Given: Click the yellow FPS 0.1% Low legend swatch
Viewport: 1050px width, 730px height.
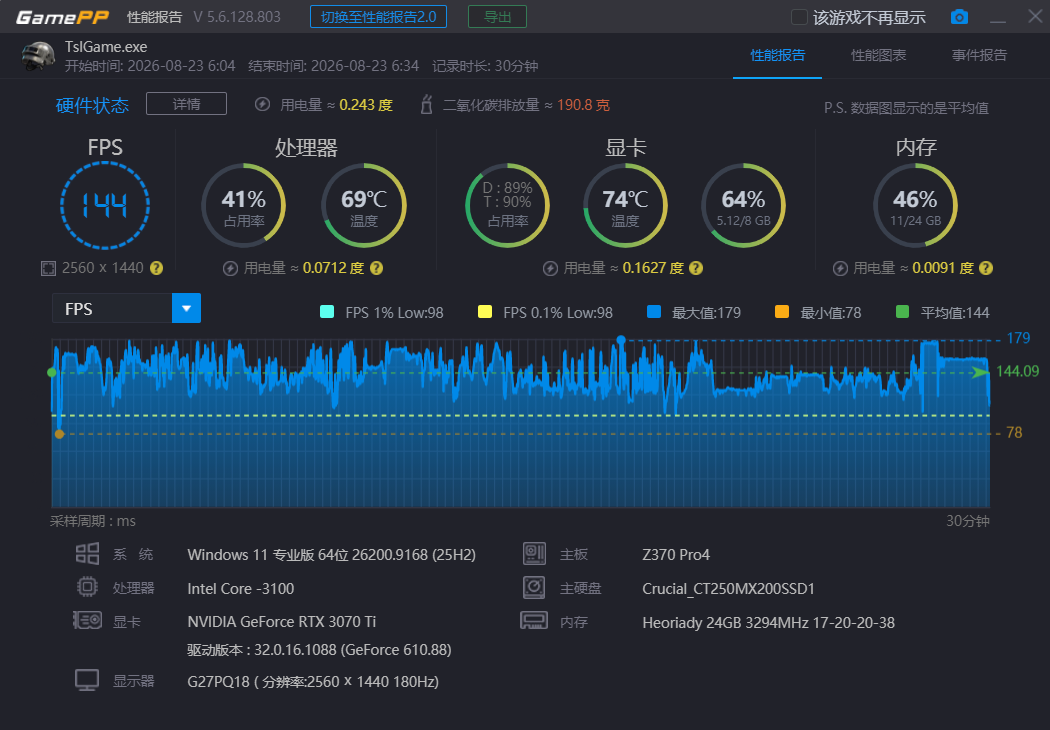Looking at the screenshot, I should tap(485, 312).
